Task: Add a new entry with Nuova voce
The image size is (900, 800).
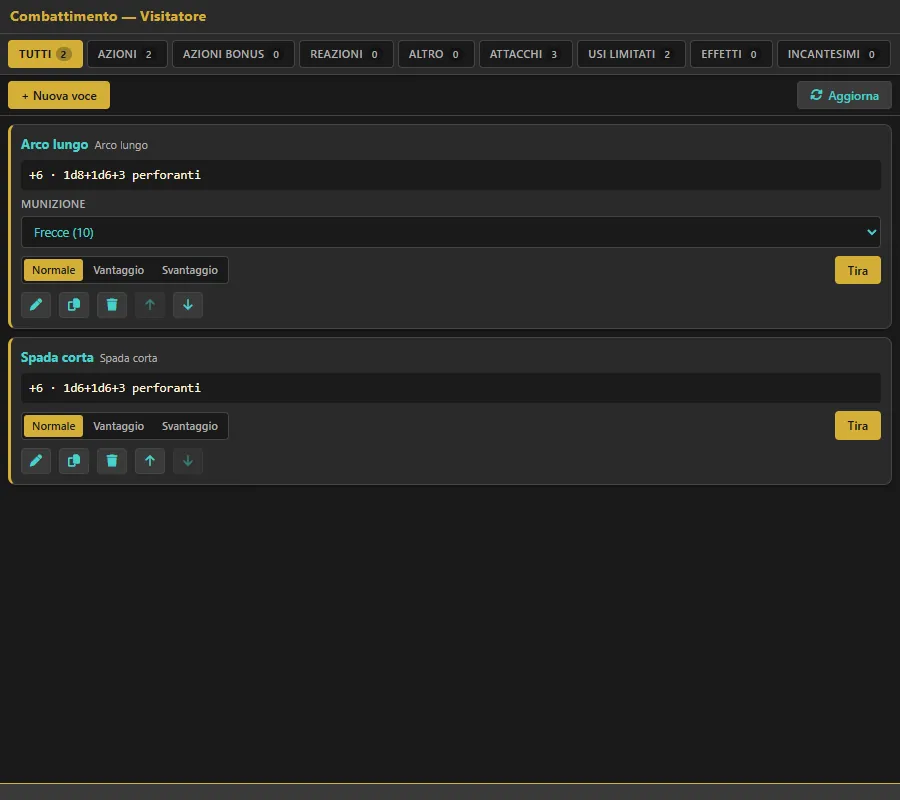Action: coord(59,95)
